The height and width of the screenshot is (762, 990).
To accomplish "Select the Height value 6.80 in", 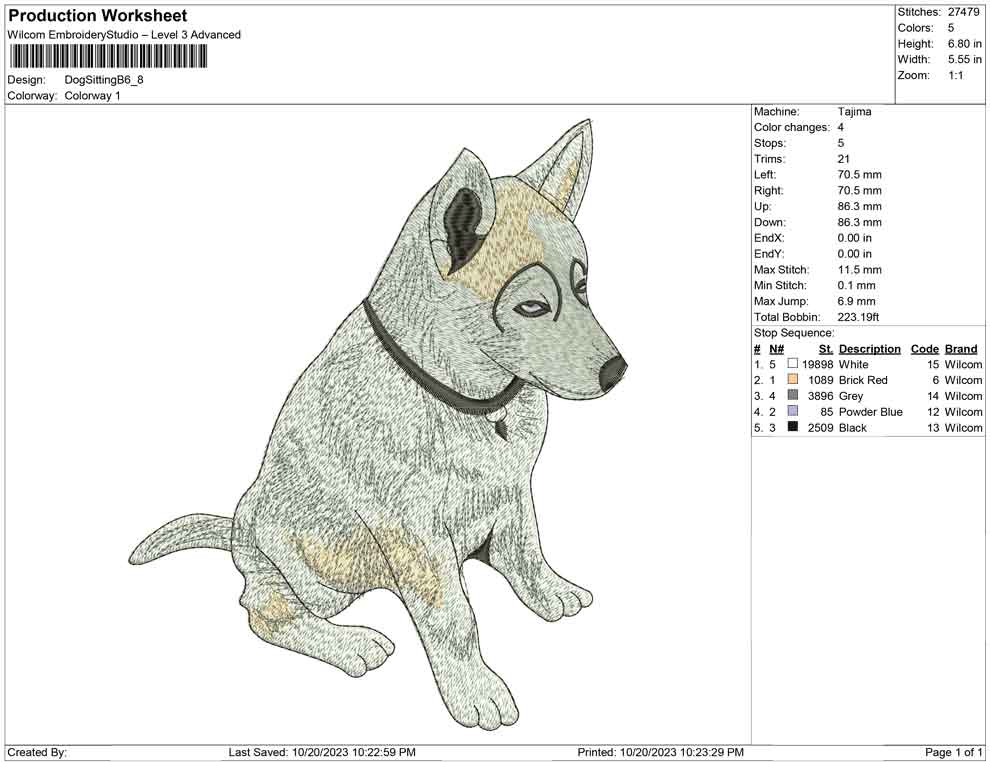I will 964,44.
